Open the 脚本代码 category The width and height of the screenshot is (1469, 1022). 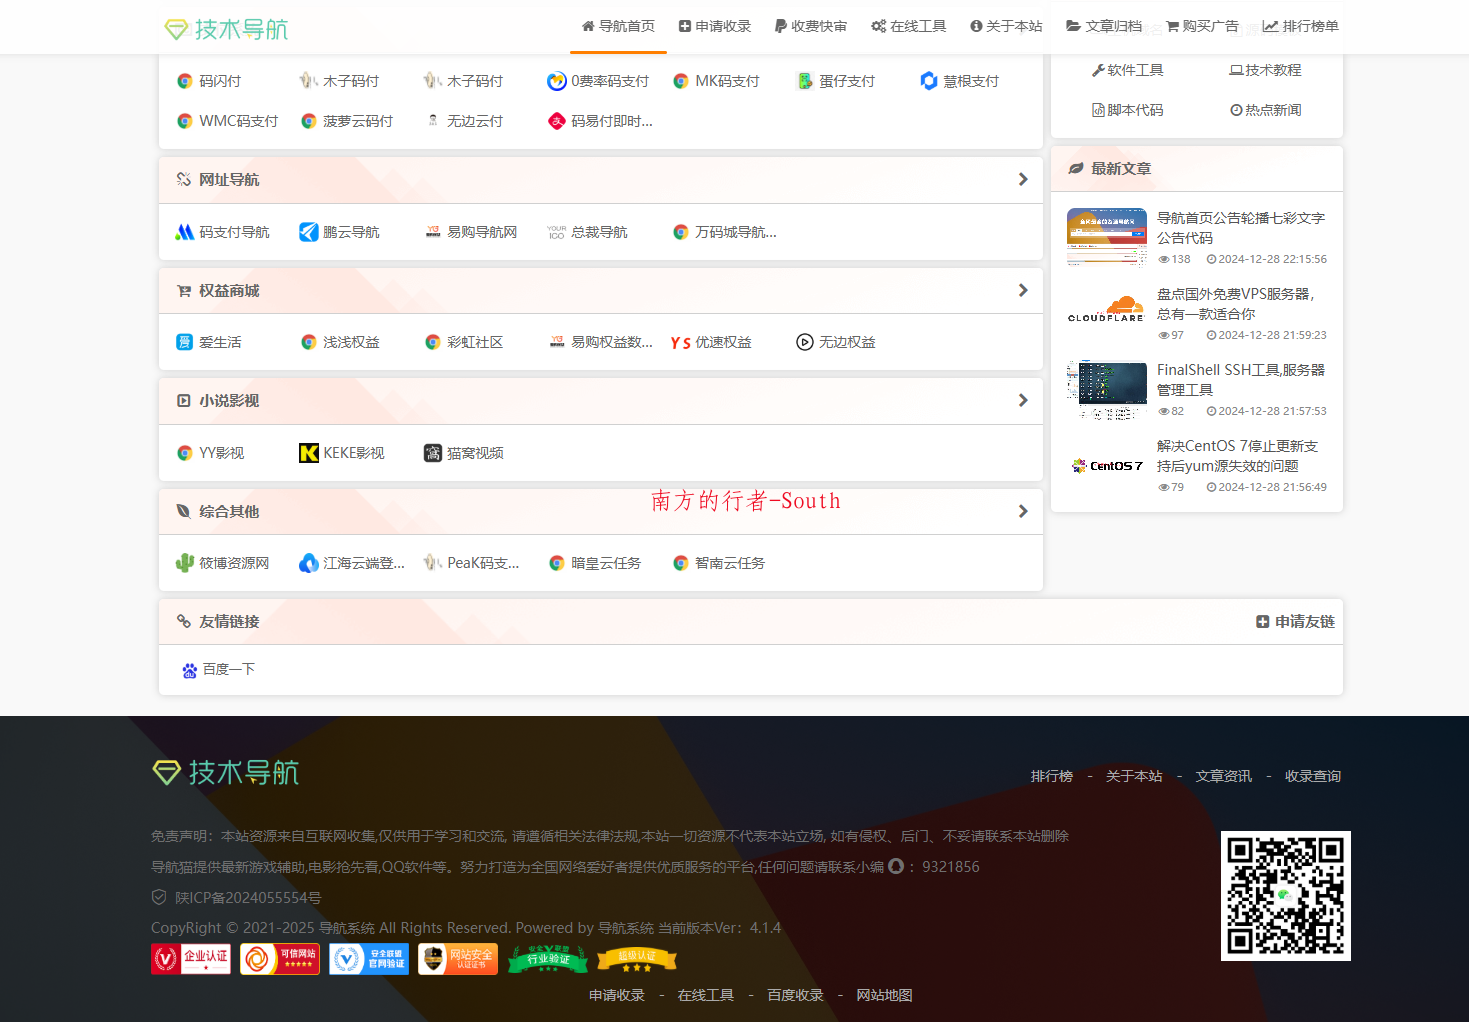pos(1127,110)
